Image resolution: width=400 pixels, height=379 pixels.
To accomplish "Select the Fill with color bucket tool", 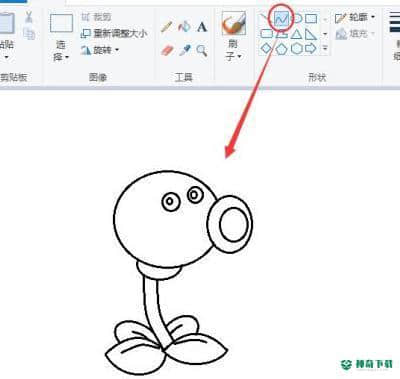I will 184,27.
